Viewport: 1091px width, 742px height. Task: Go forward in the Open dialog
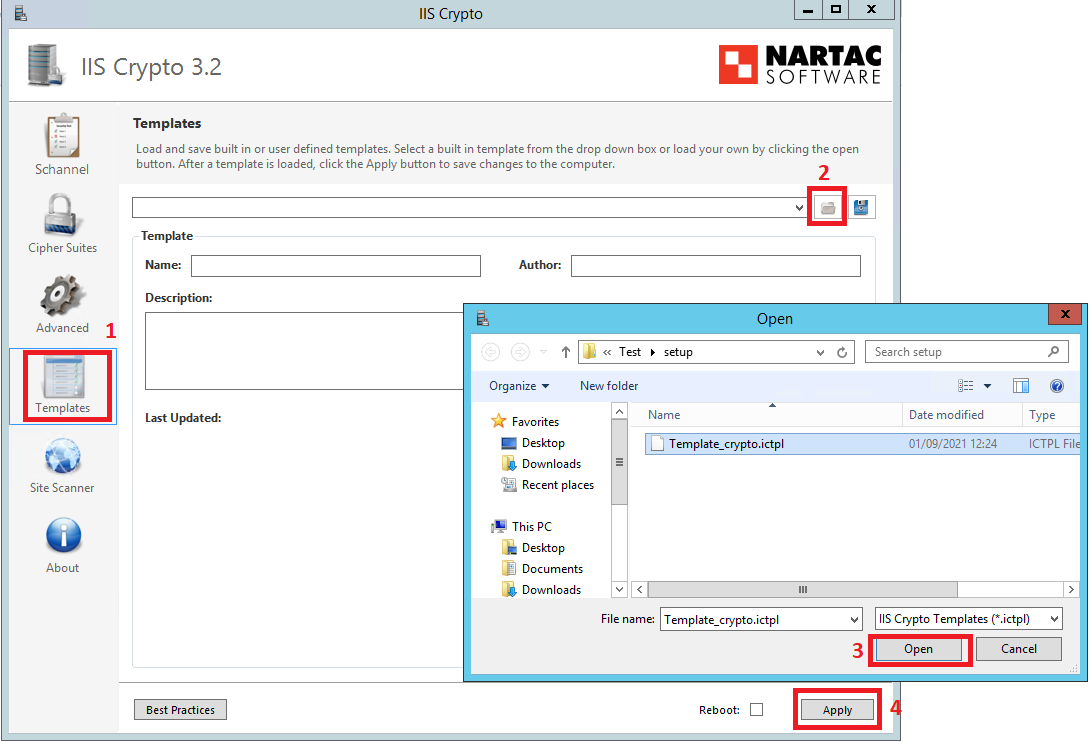(520, 352)
